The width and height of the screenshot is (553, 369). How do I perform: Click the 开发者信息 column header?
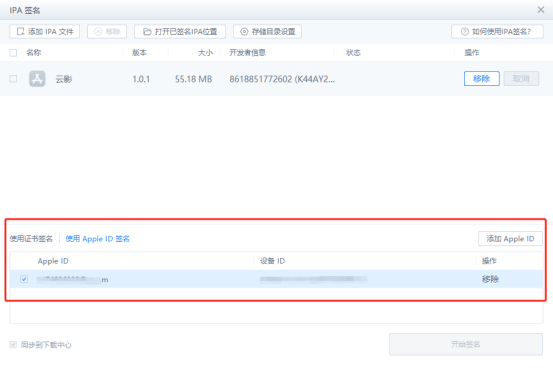pos(248,53)
